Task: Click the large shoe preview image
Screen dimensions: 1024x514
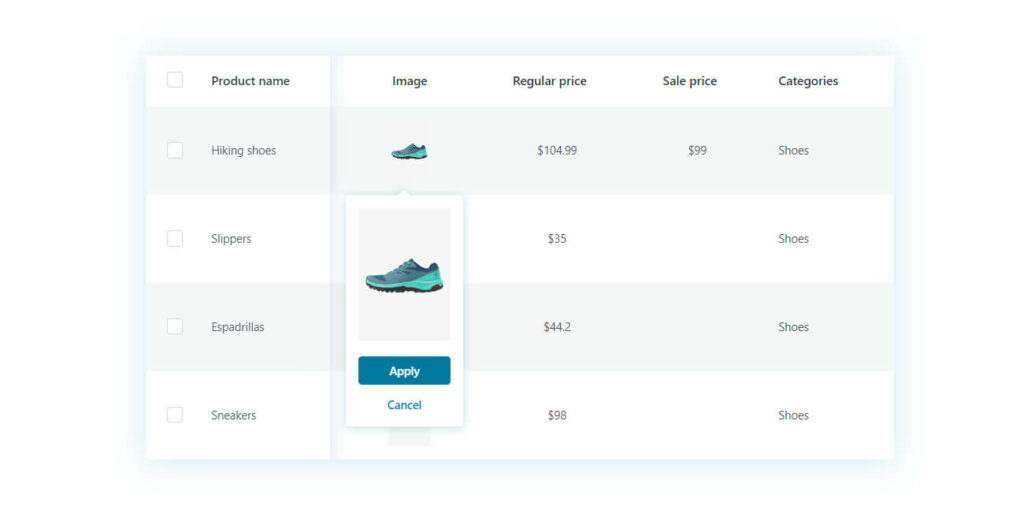Action: [x=404, y=274]
